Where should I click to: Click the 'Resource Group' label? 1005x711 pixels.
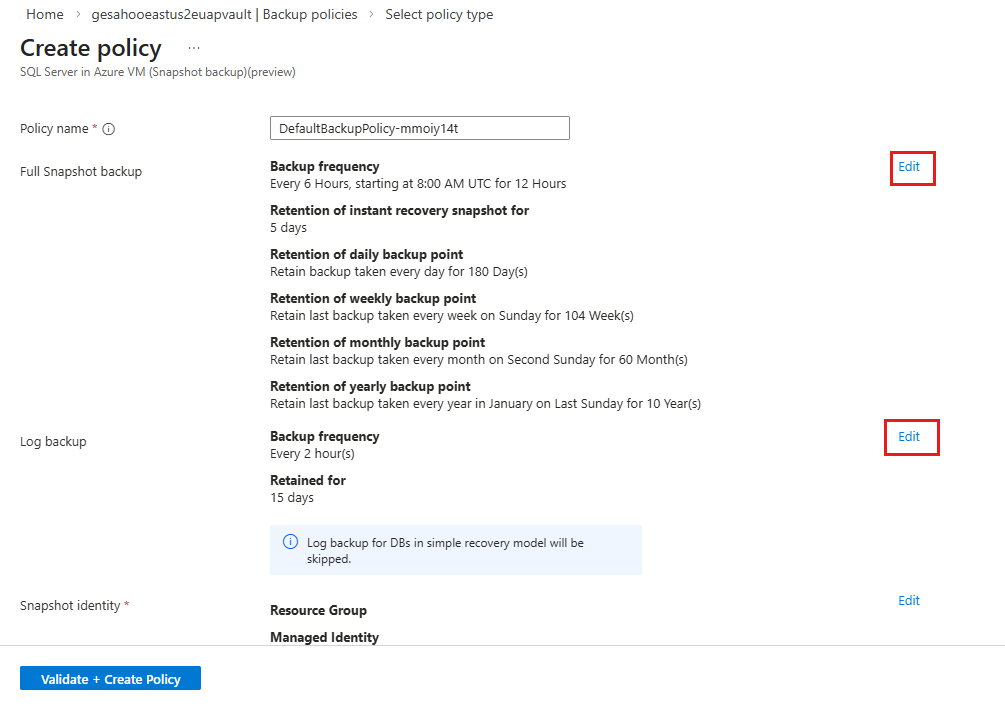click(319, 610)
